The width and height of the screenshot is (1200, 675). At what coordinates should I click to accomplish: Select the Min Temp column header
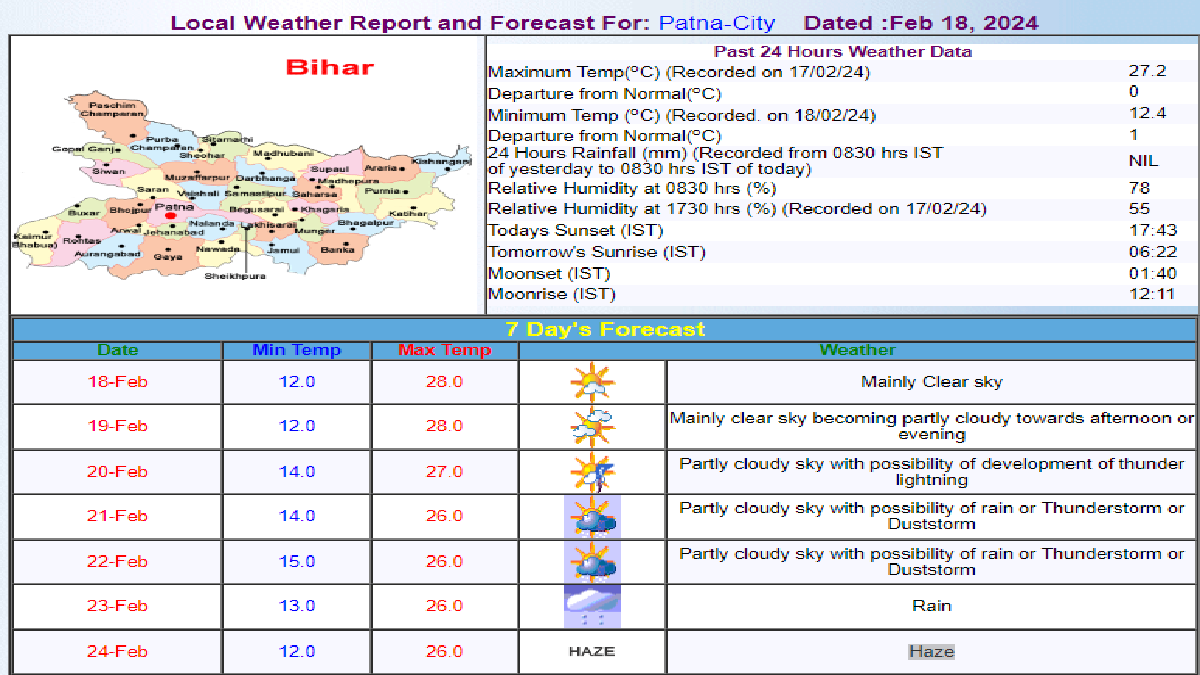[296, 350]
